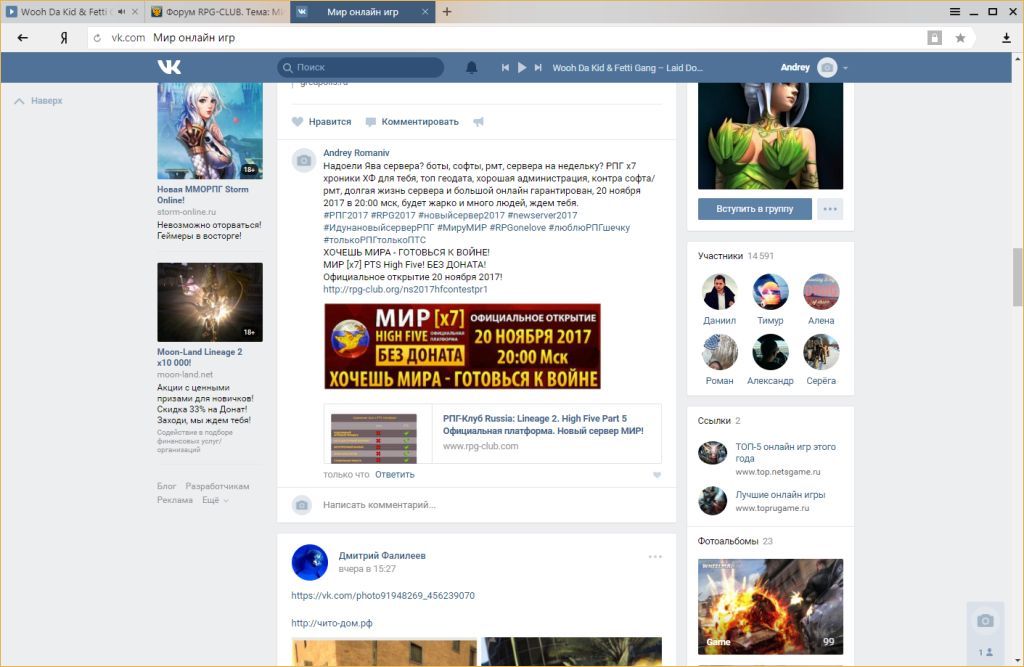Click the page vertical scrollbar thumb
This screenshot has height=667, width=1024.
click(1018, 276)
